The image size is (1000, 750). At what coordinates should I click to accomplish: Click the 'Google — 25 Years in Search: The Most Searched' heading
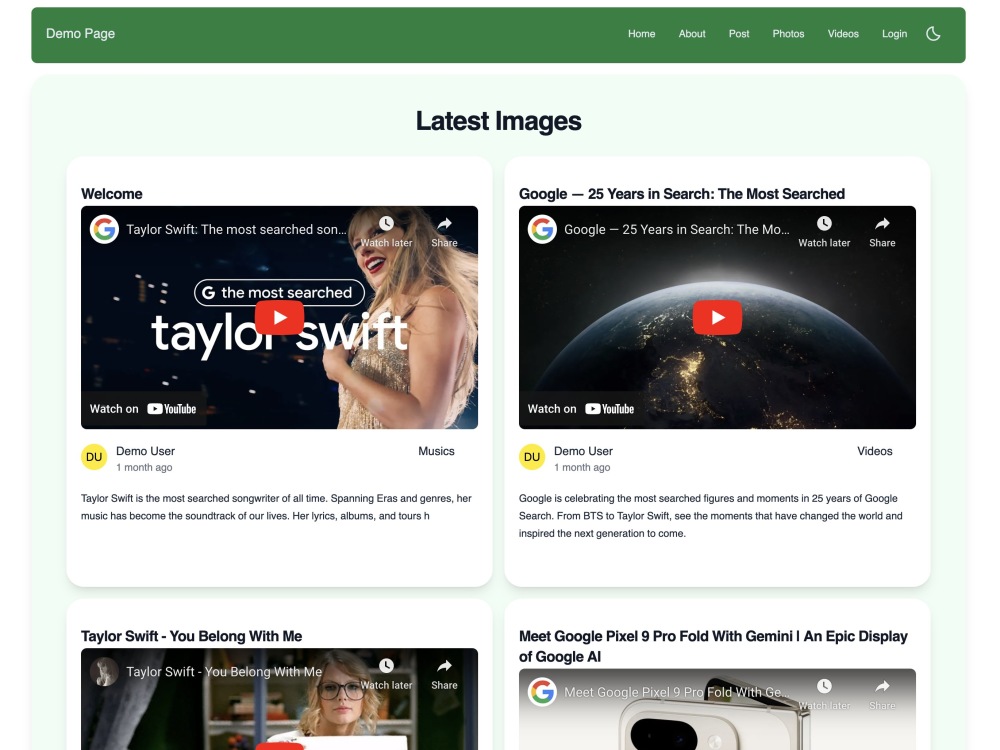pyautogui.click(x=682, y=194)
